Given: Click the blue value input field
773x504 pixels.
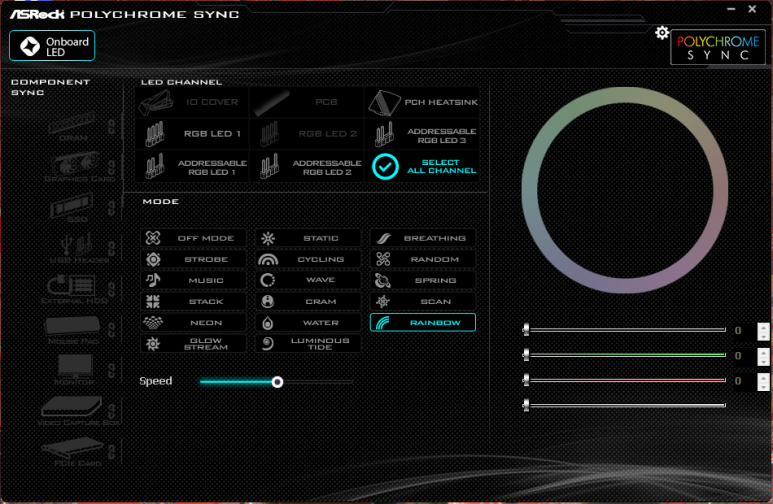Looking at the screenshot, I should pos(745,331).
